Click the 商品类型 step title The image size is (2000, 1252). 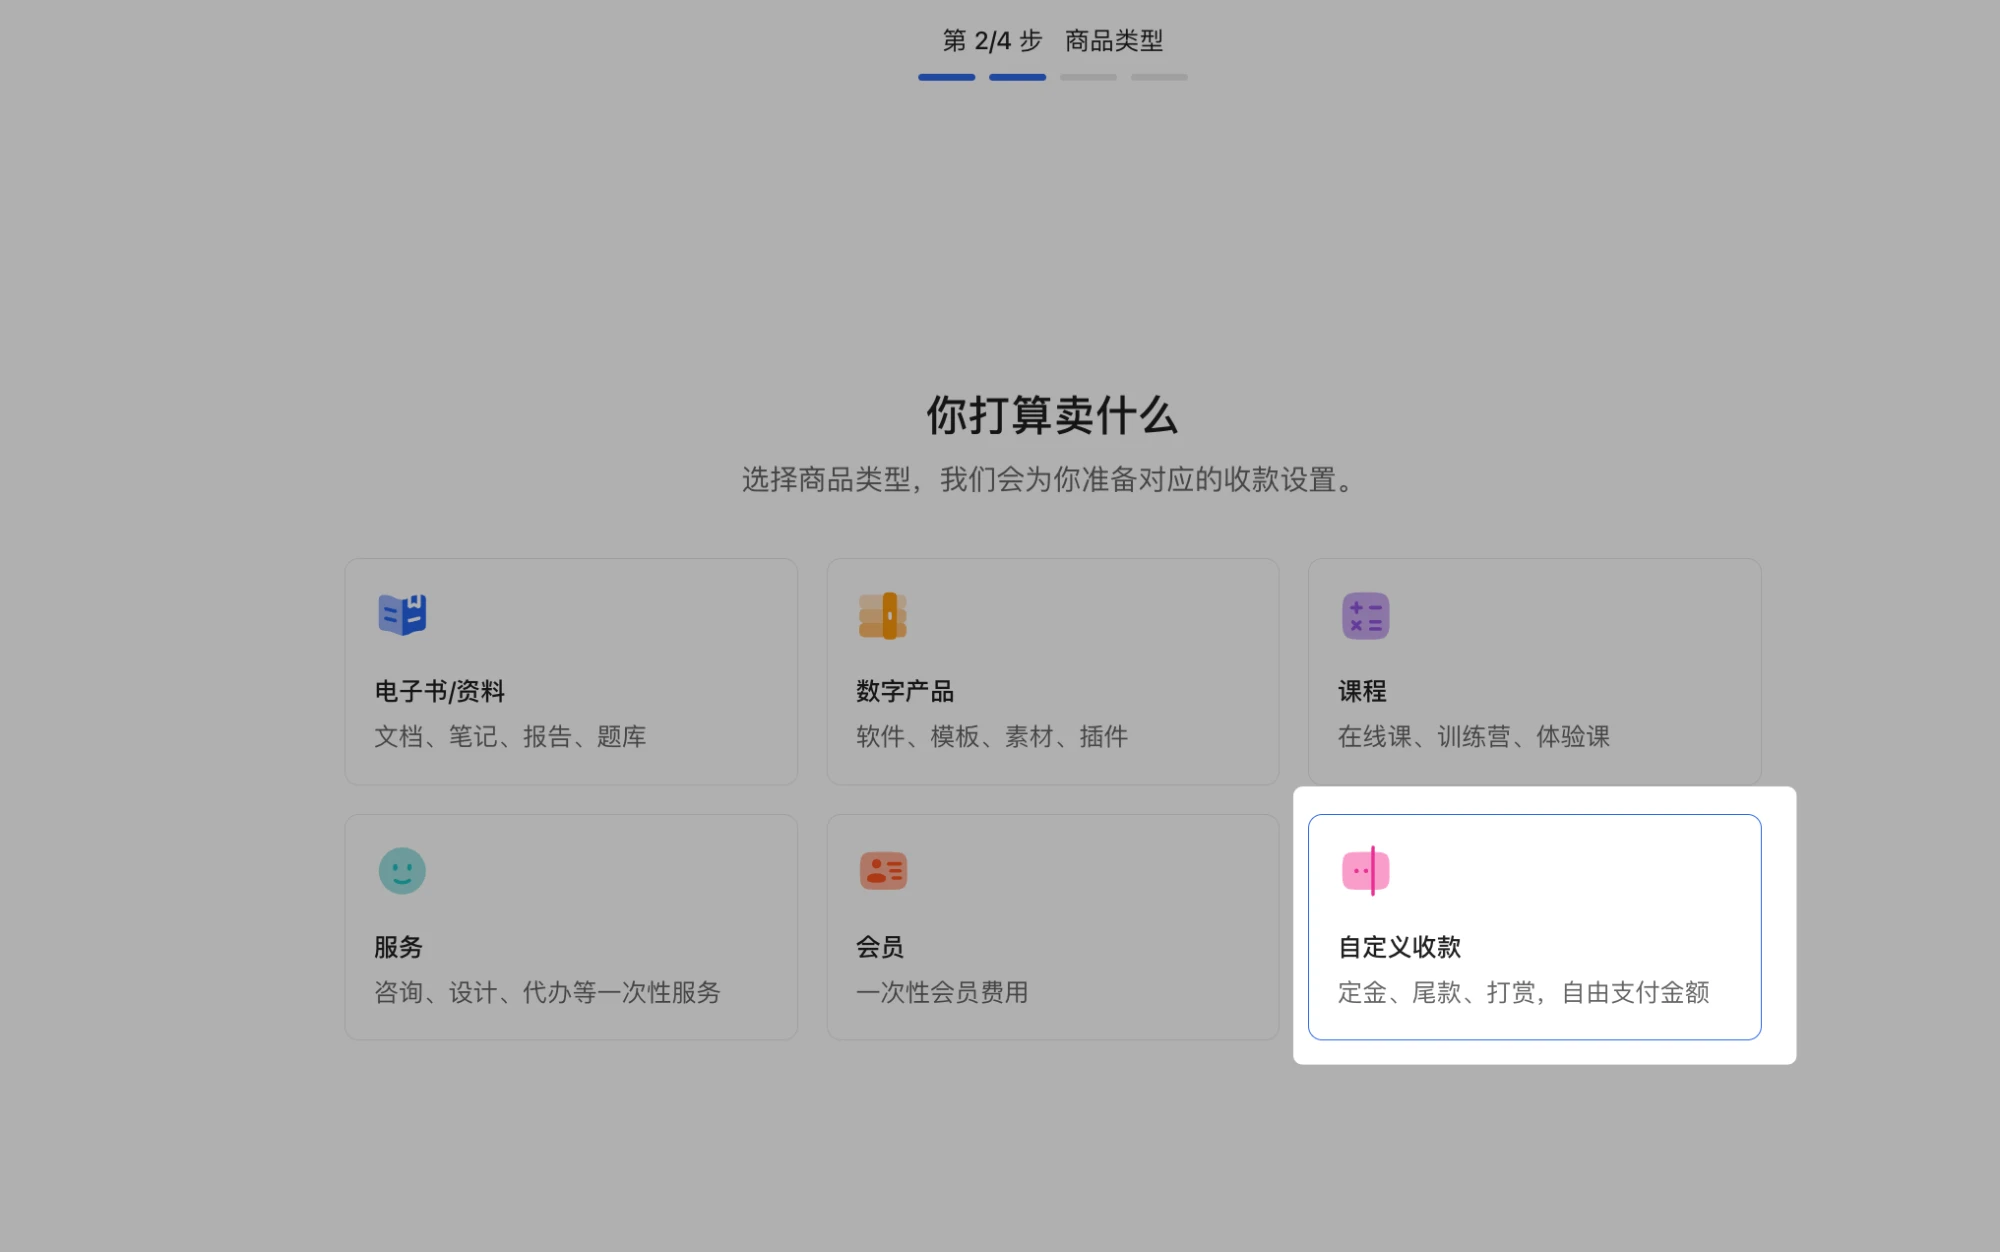click(1114, 41)
